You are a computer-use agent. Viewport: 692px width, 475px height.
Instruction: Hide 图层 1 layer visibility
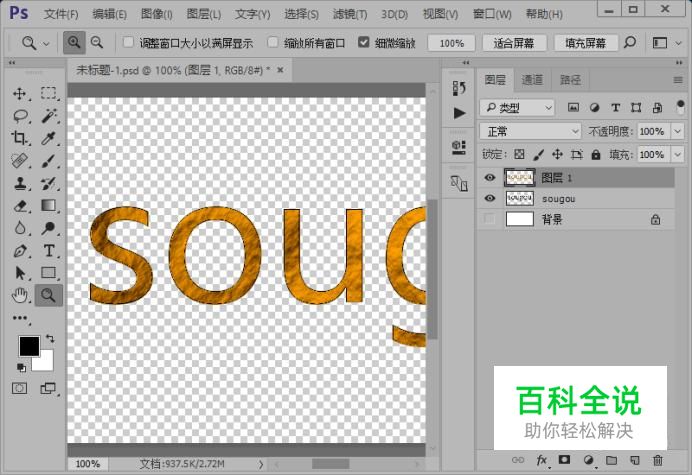click(x=489, y=177)
